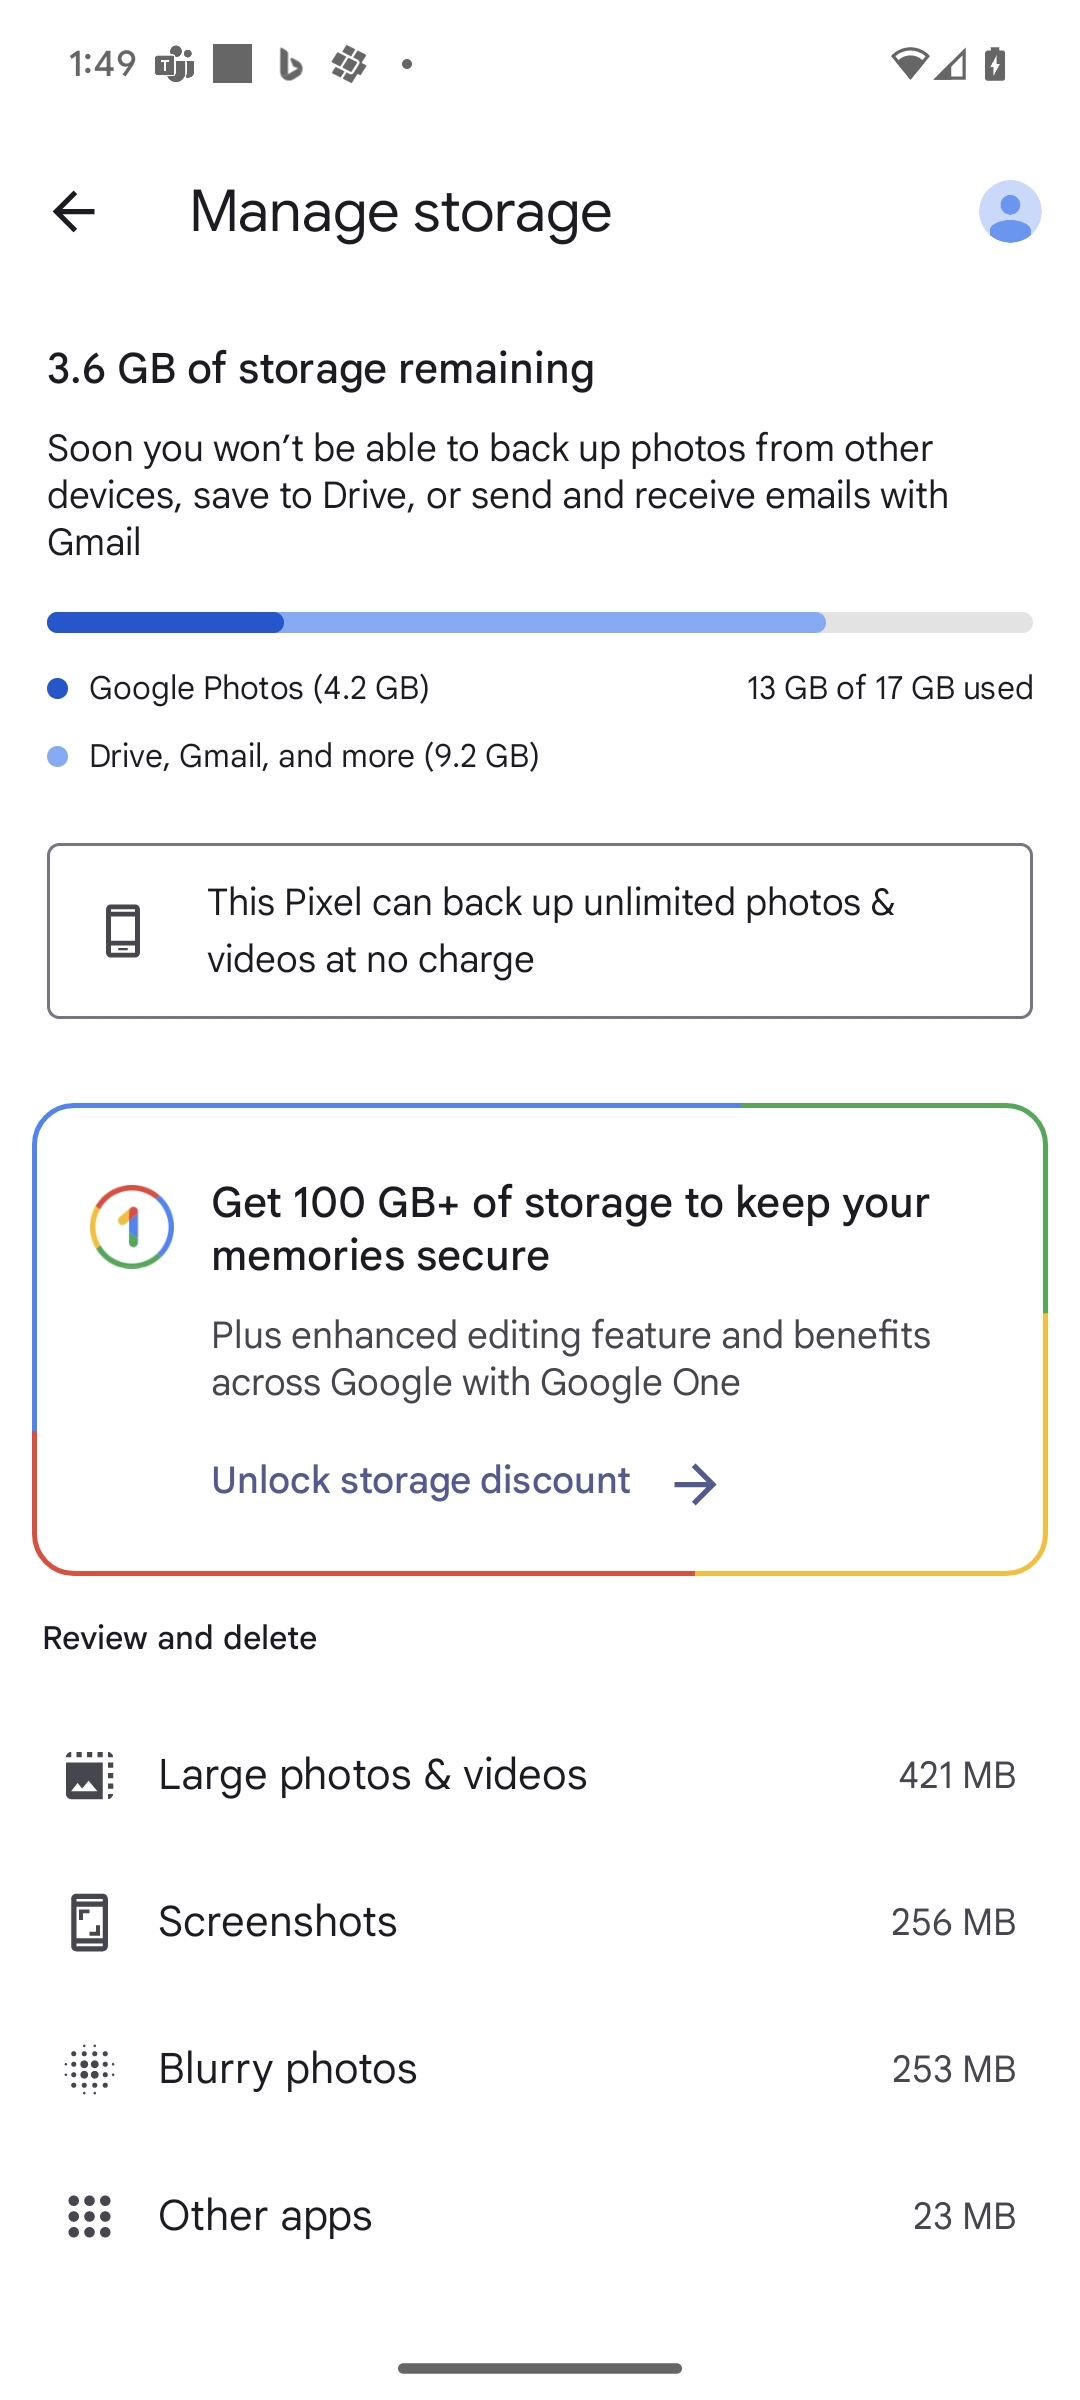Tap the storage usage progress bar
Screen dimensions: 1080x2400
click(540, 622)
